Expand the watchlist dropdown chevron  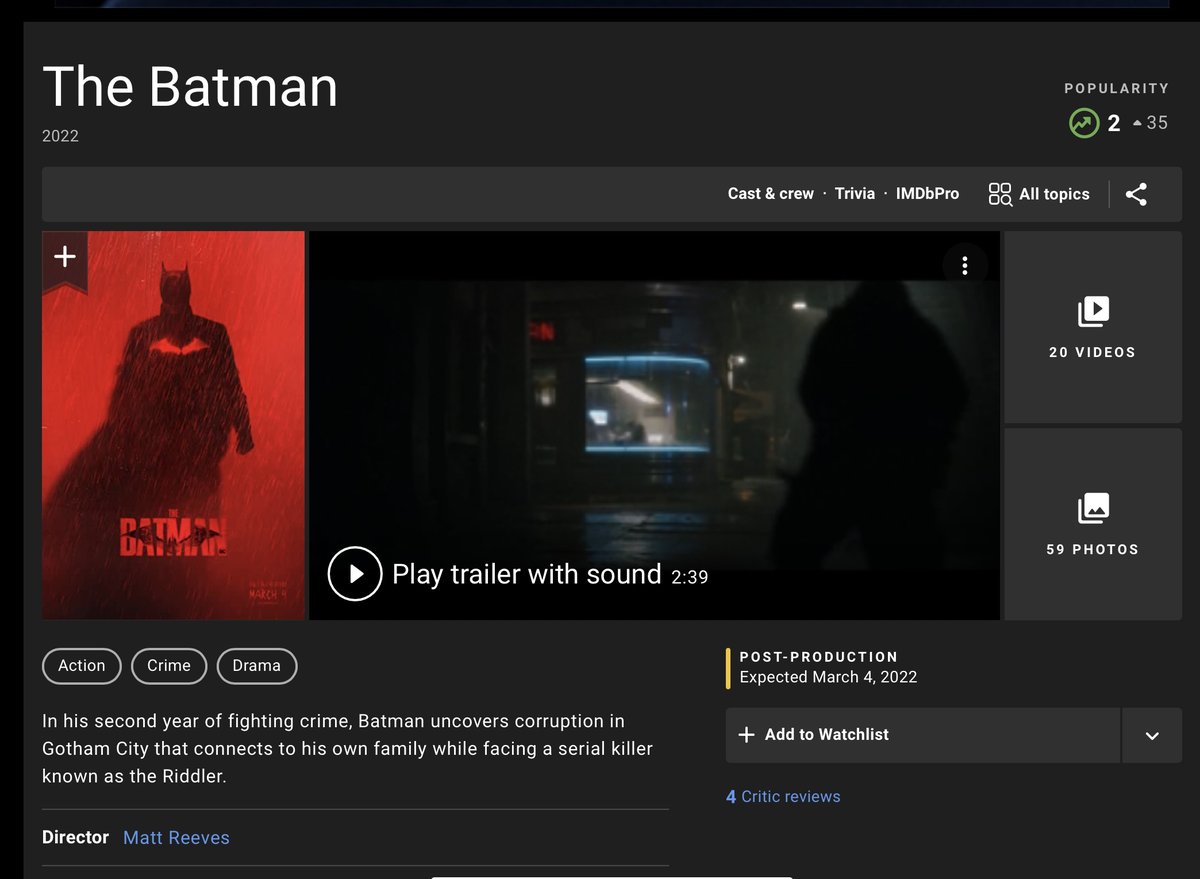click(1152, 735)
